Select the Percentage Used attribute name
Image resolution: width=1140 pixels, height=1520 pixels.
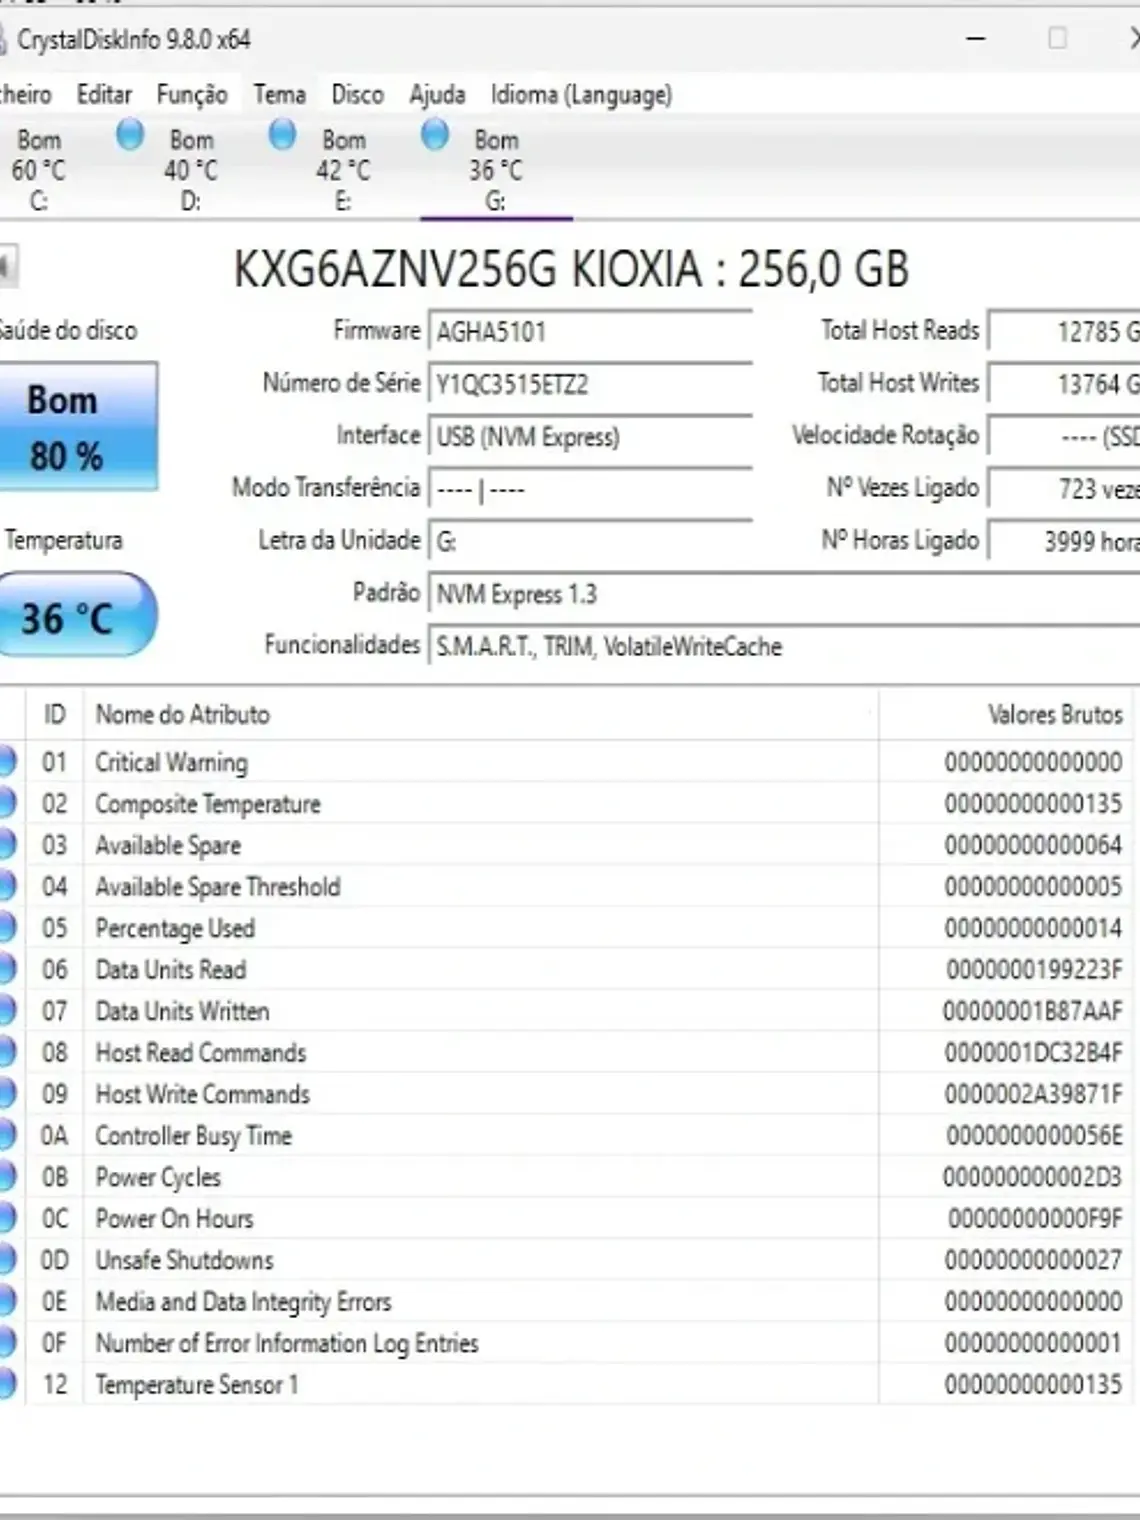tap(175, 929)
